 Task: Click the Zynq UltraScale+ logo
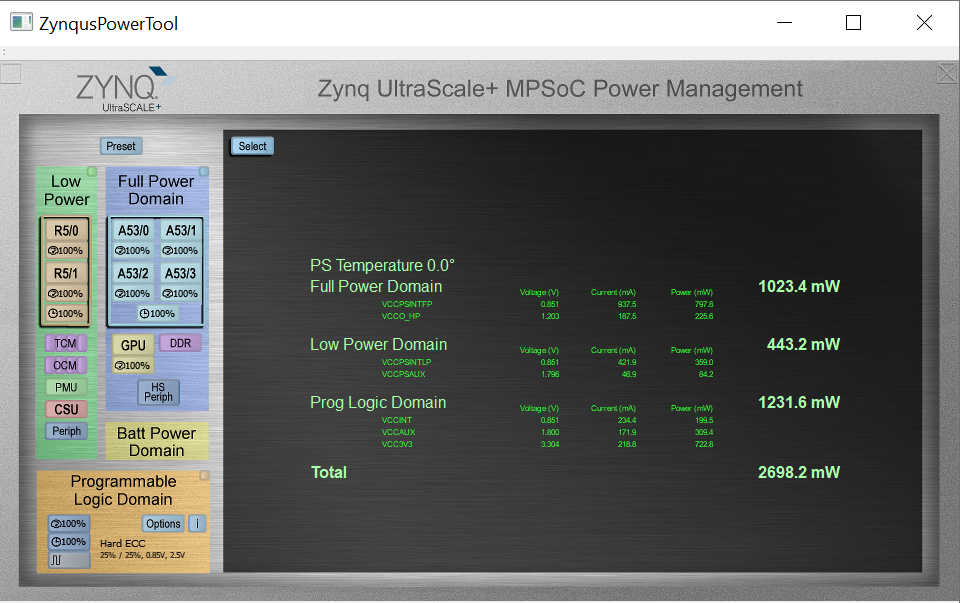[x=126, y=89]
